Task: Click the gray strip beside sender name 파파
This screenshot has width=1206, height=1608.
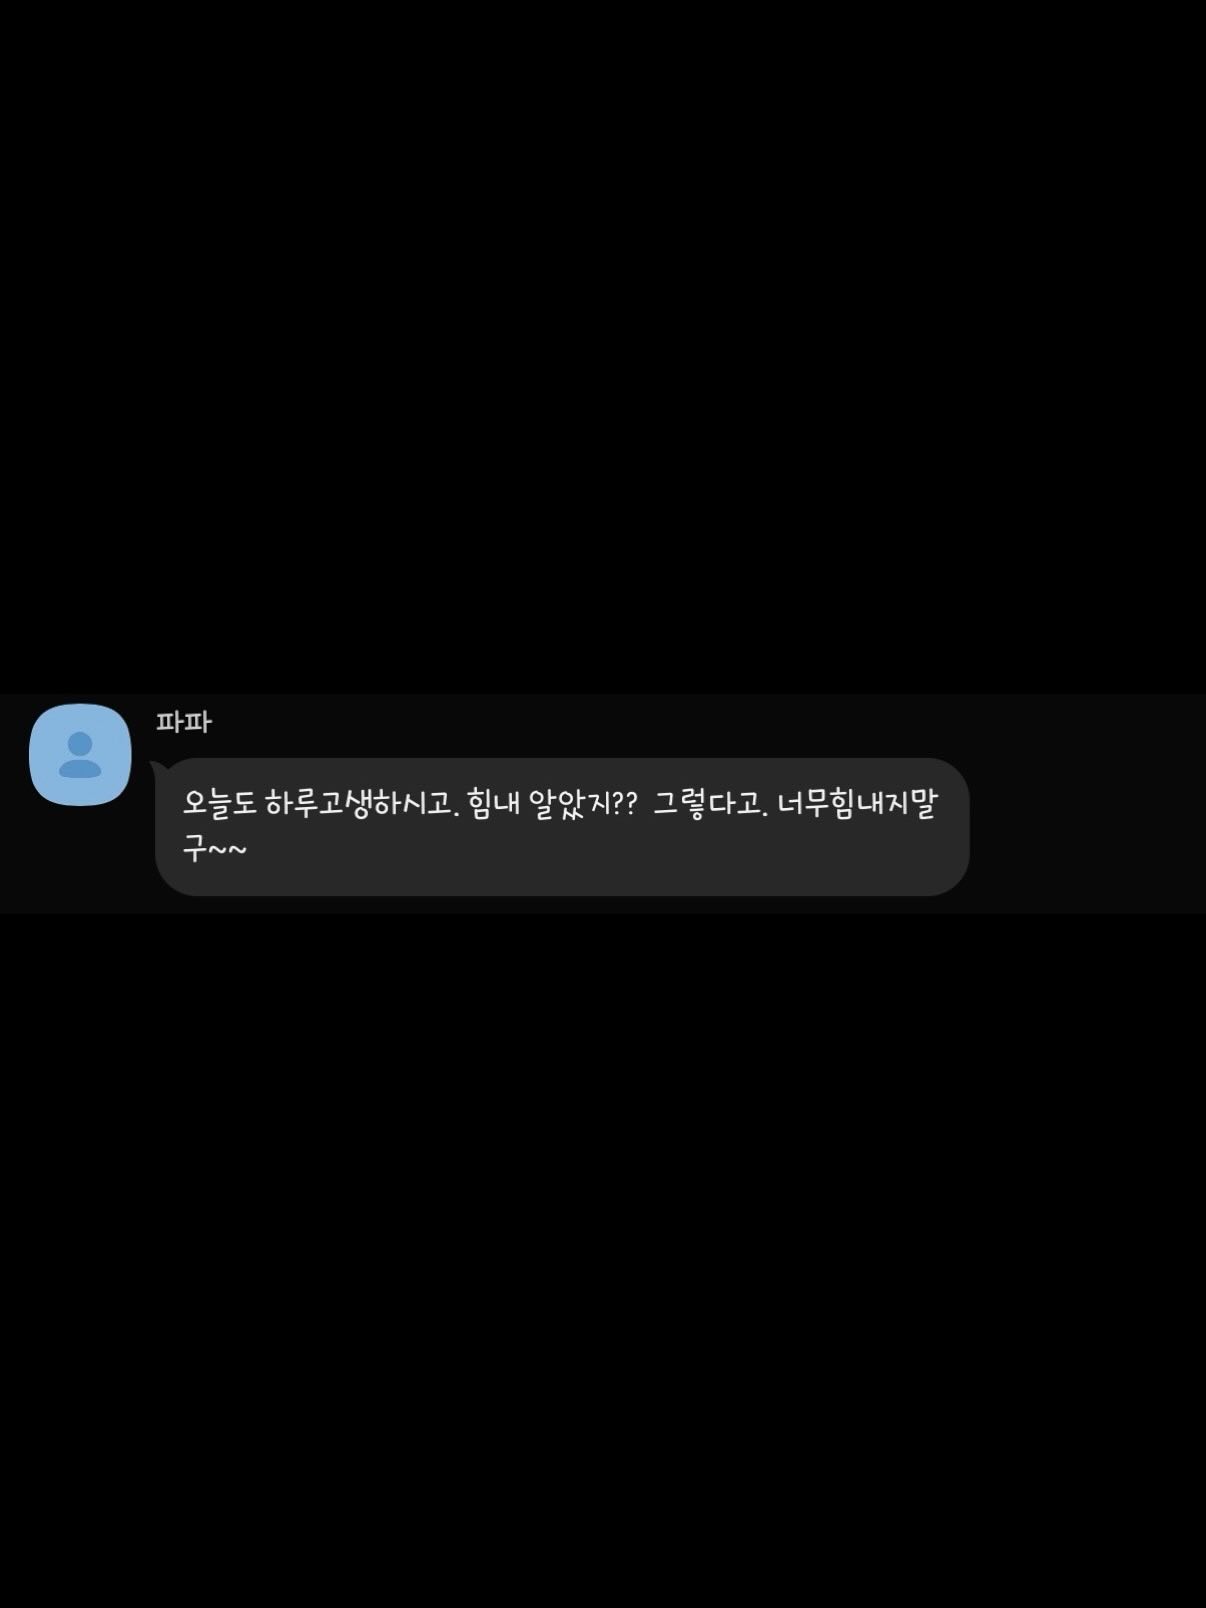Action: pos(700,722)
